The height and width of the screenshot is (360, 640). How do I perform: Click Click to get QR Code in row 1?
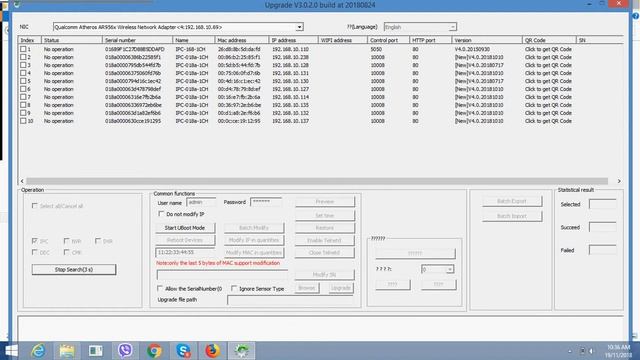tap(548, 49)
